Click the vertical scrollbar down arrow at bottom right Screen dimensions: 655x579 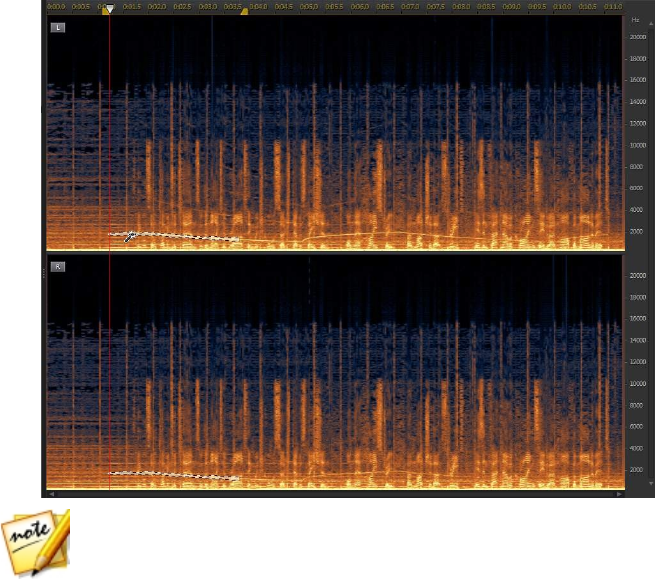(651, 484)
